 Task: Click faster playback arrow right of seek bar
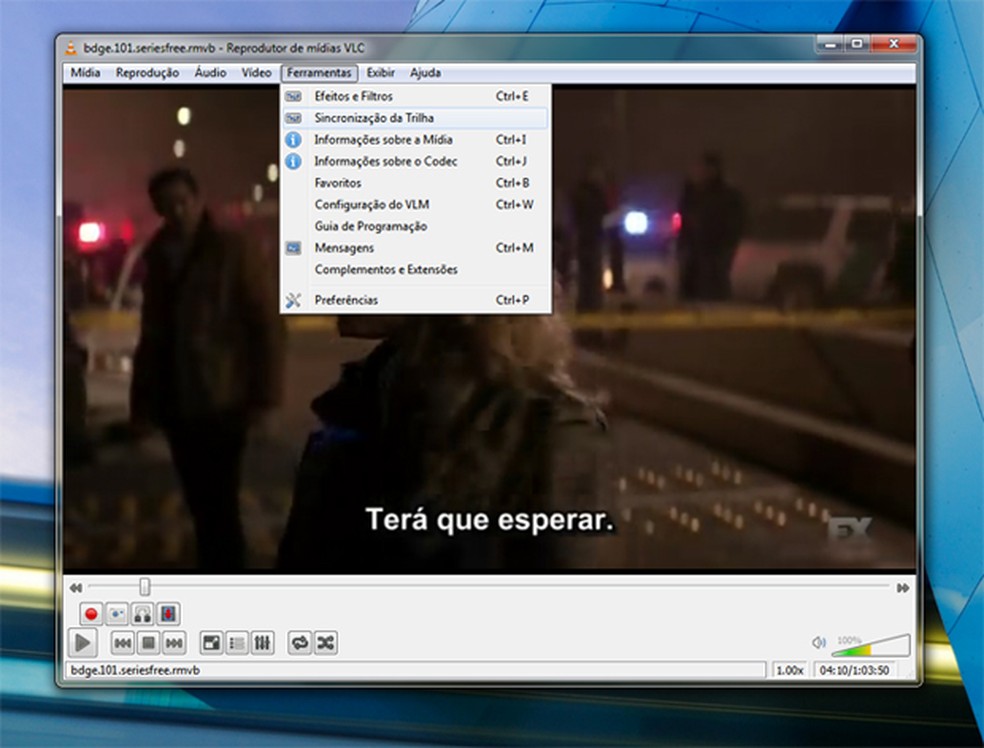[903, 588]
